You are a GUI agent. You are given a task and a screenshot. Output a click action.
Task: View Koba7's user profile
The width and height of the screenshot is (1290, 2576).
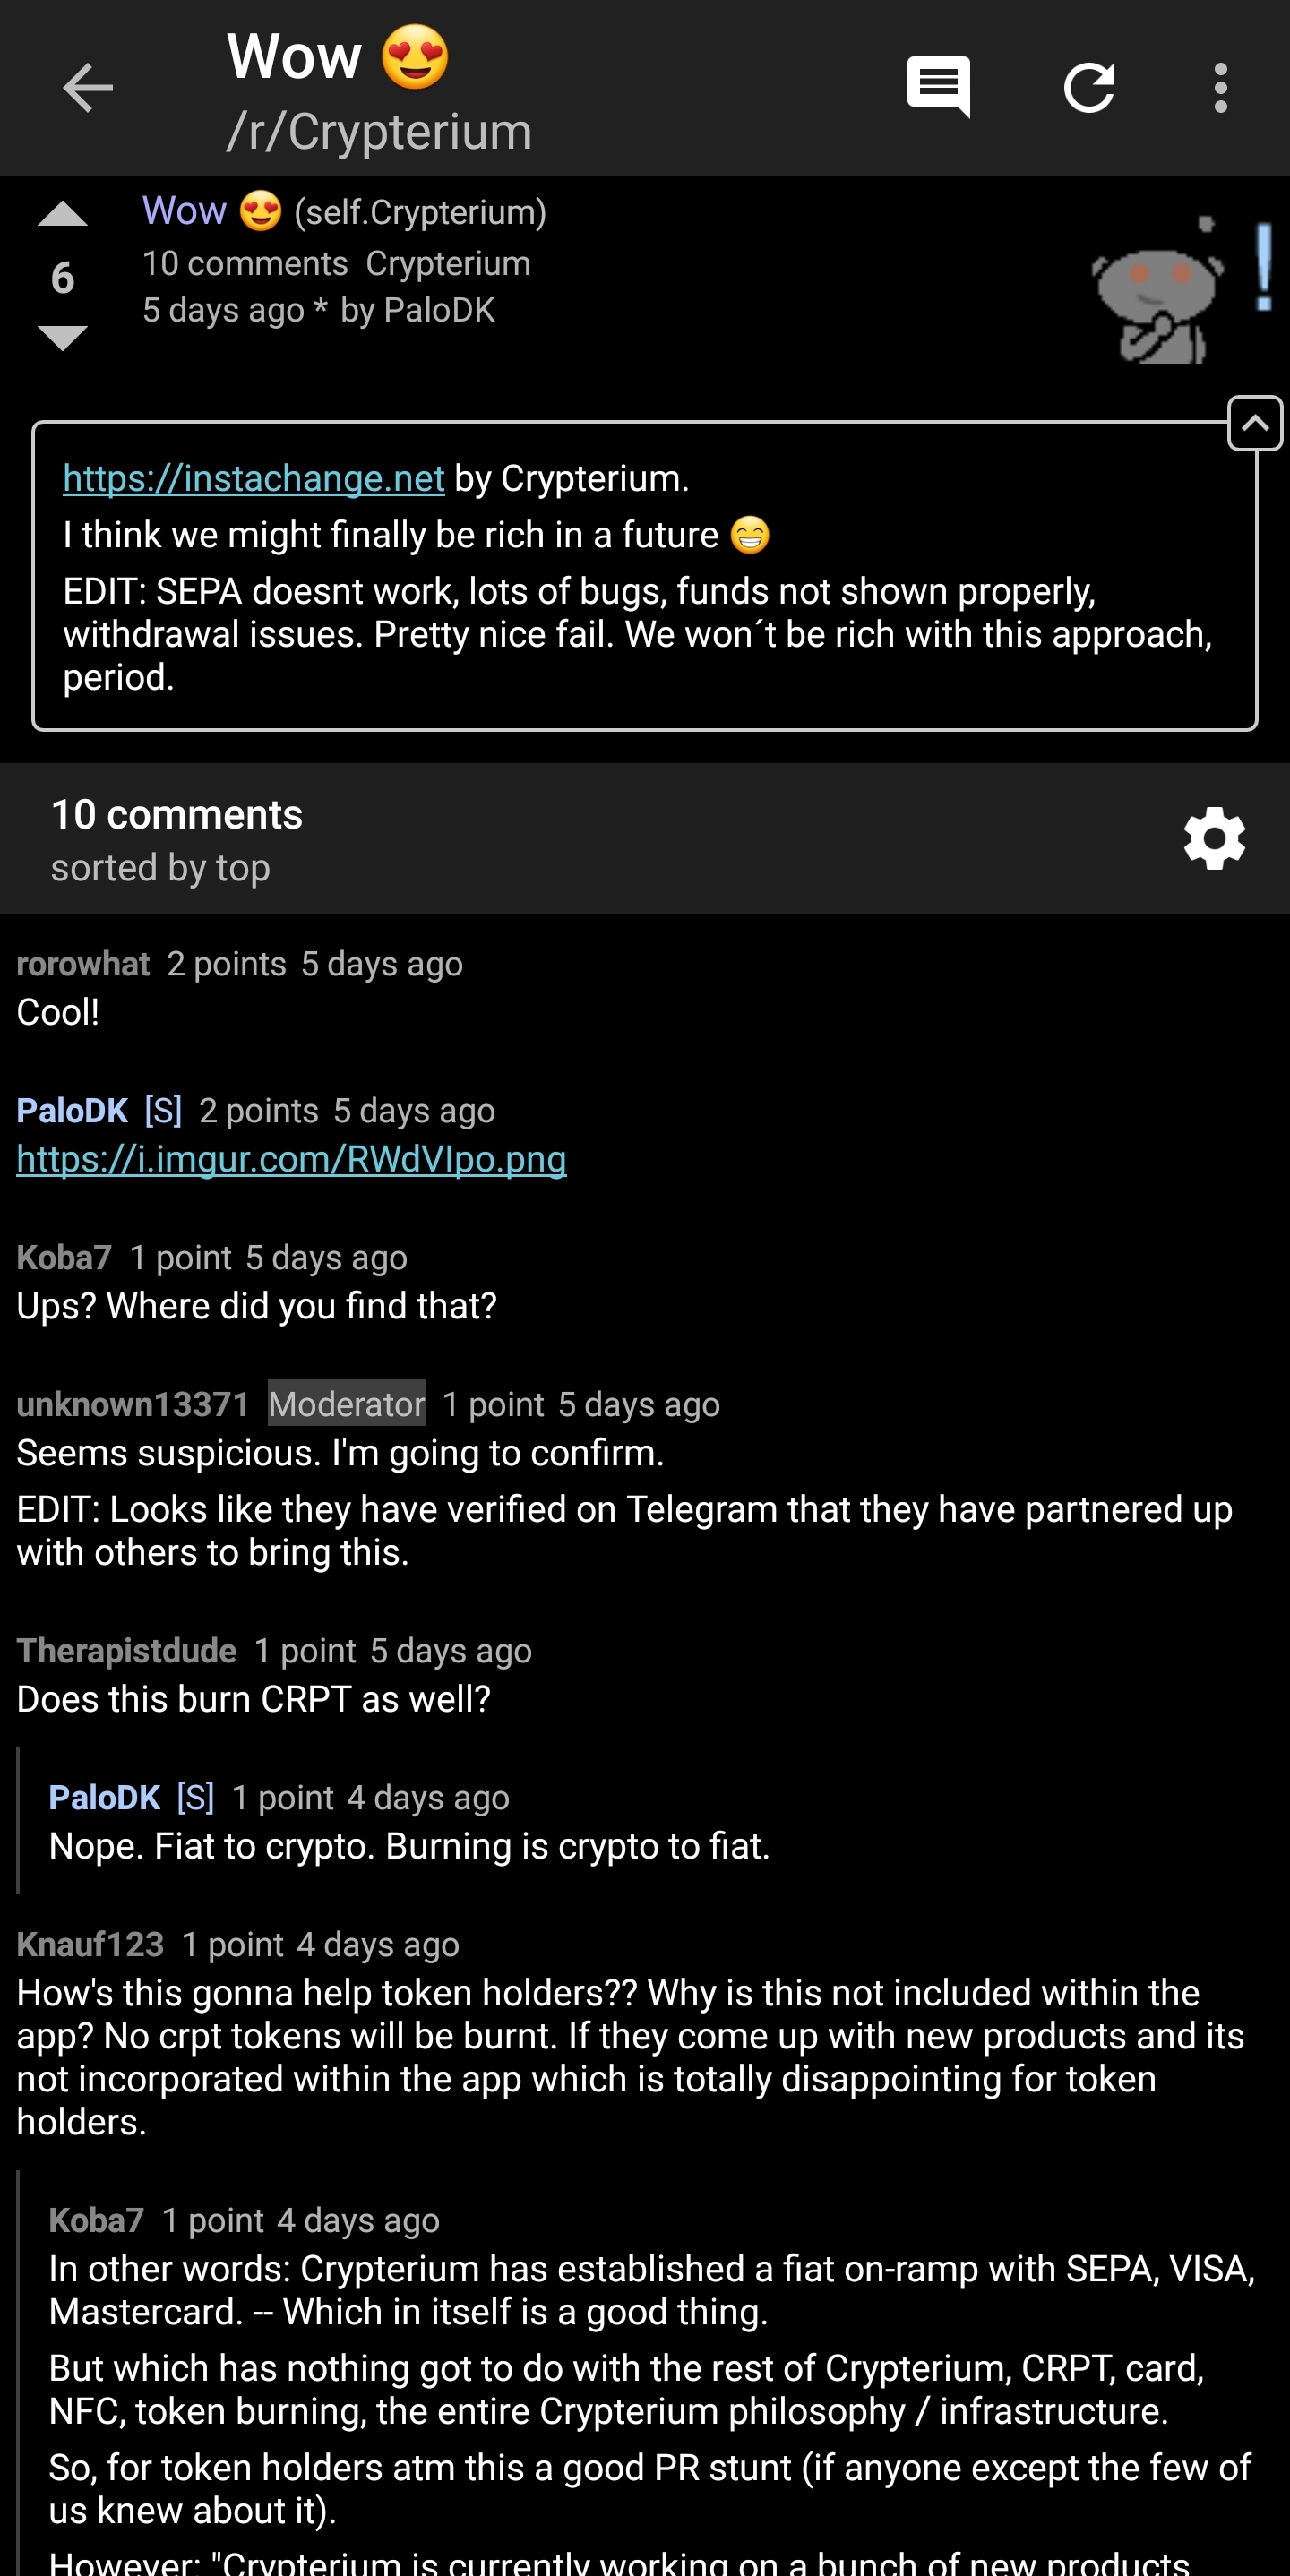[64, 1256]
